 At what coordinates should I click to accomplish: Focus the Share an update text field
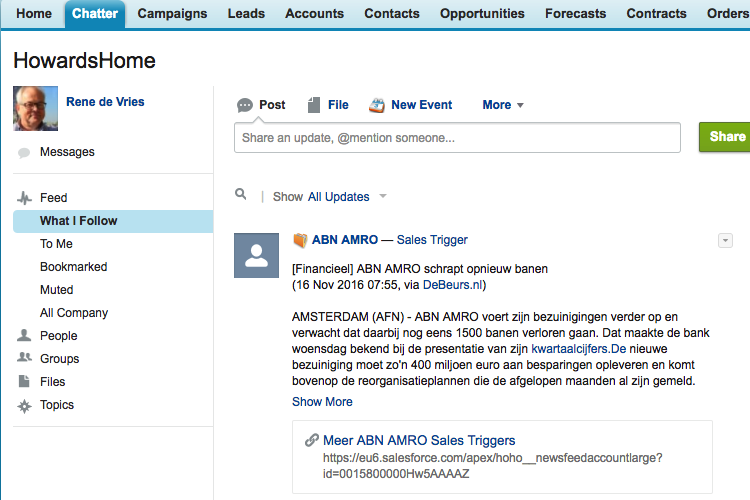457,138
